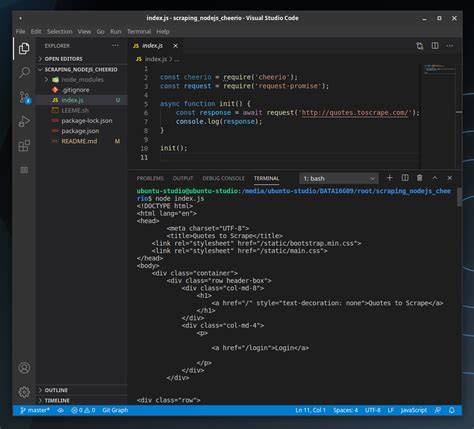Screen dimensions: 474x429
Task: Open the Extensions view
Action: [24, 145]
